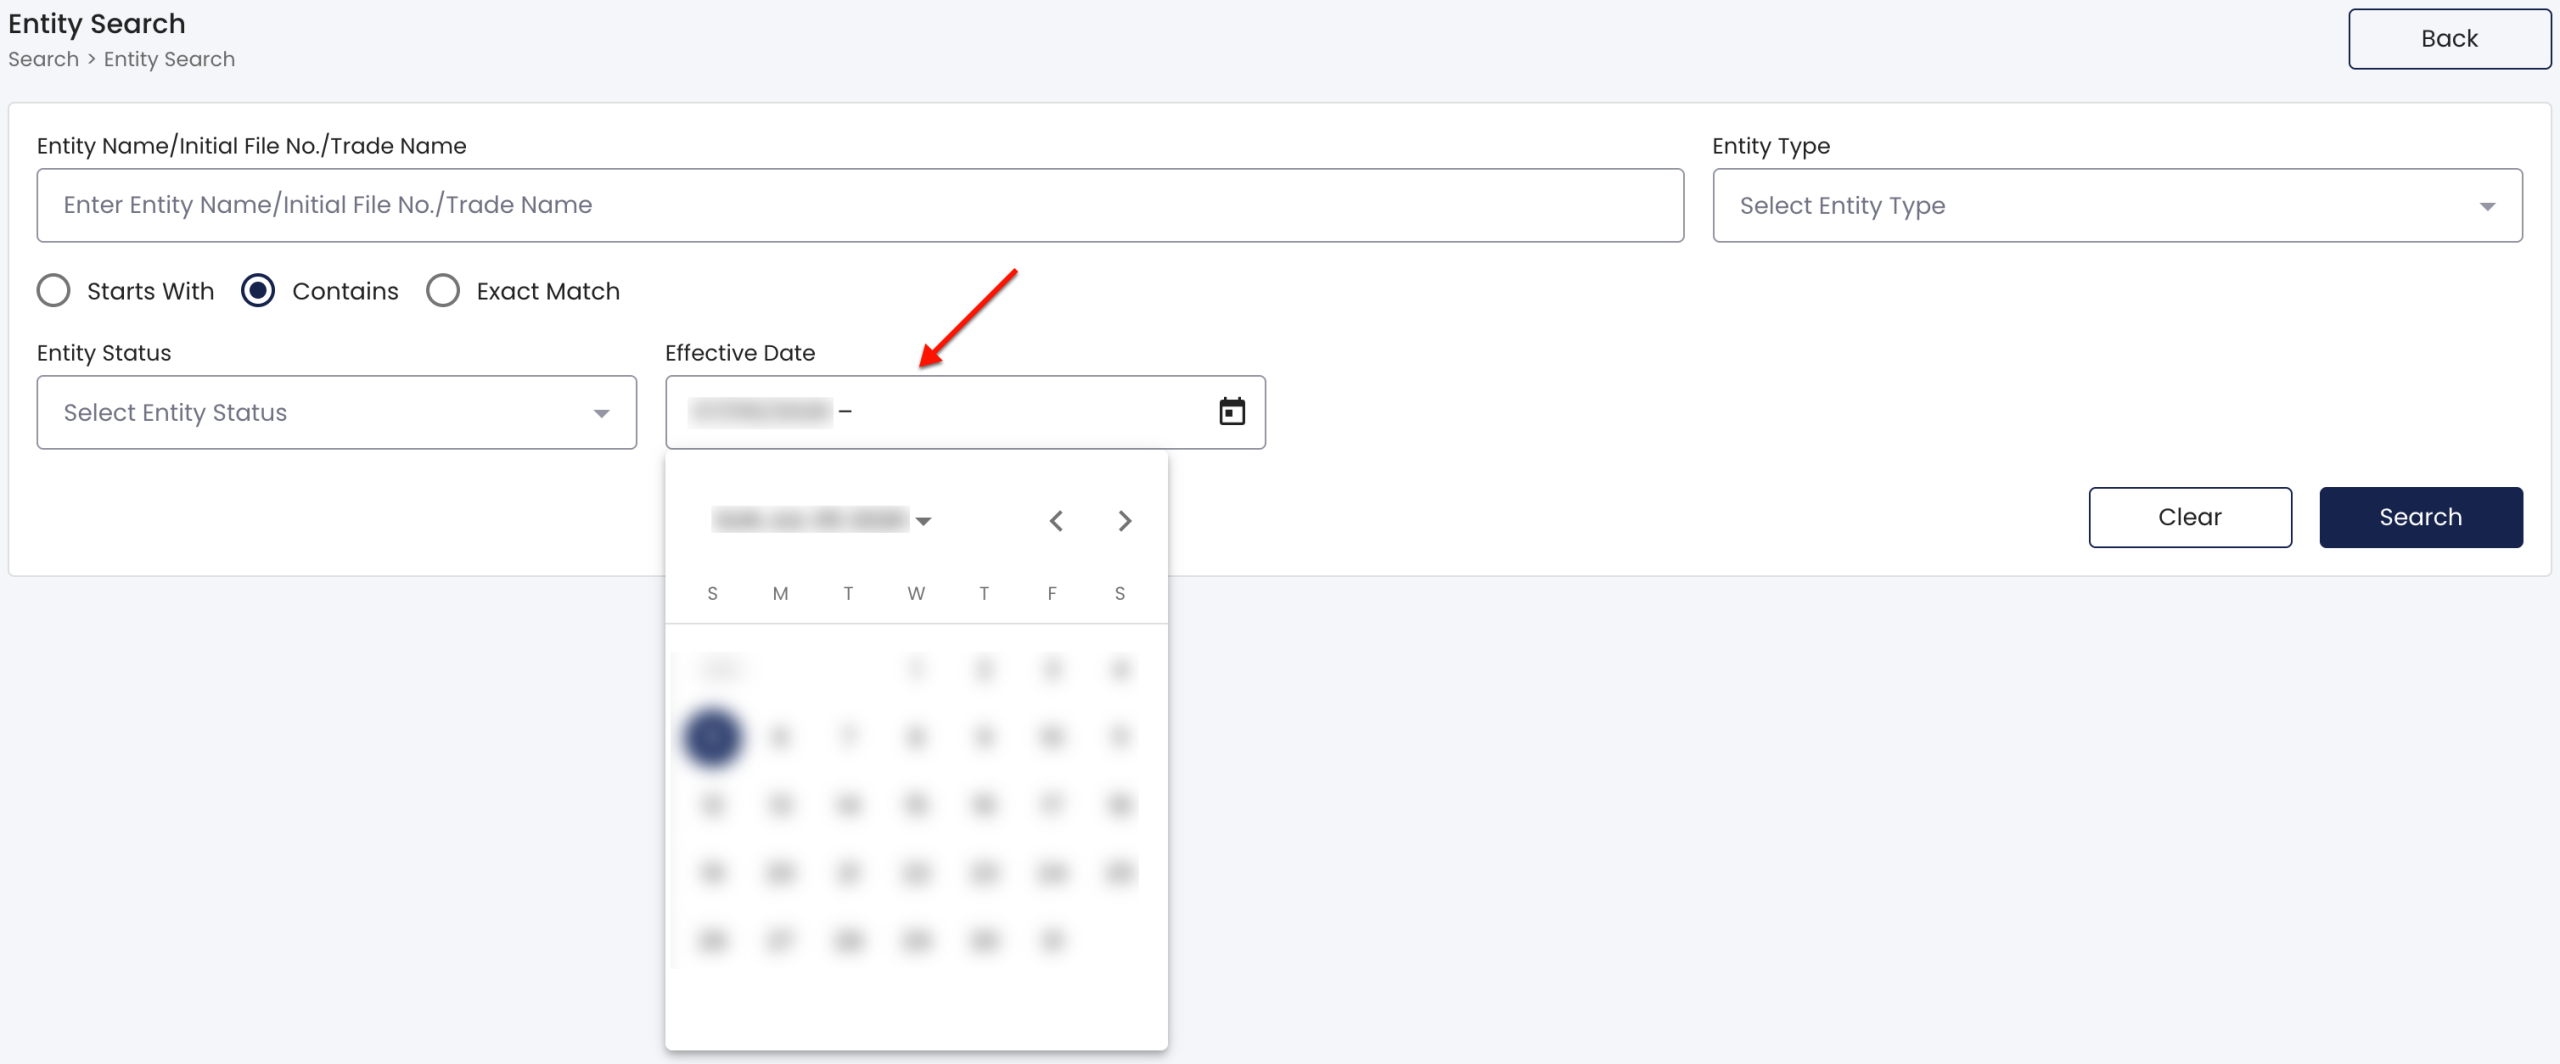Expand the calendar month and year selector
This screenshot has height=1064, width=2560.
click(x=822, y=520)
